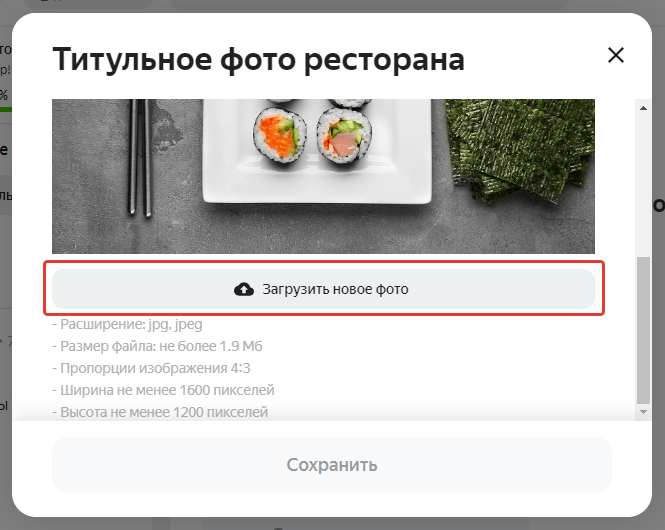Click the pink-filled sushi roll in the photo
Image resolution: width=665 pixels, height=530 pixels.
[x=344, y=137]
